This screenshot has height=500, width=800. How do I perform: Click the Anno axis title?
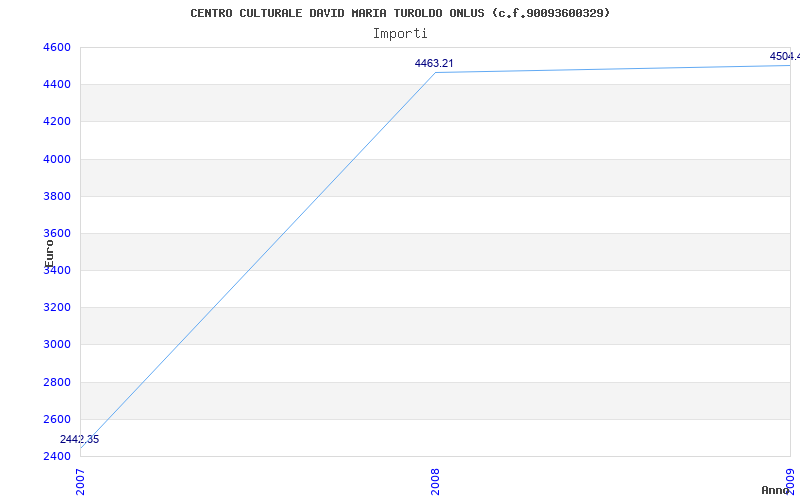(775, 490)
